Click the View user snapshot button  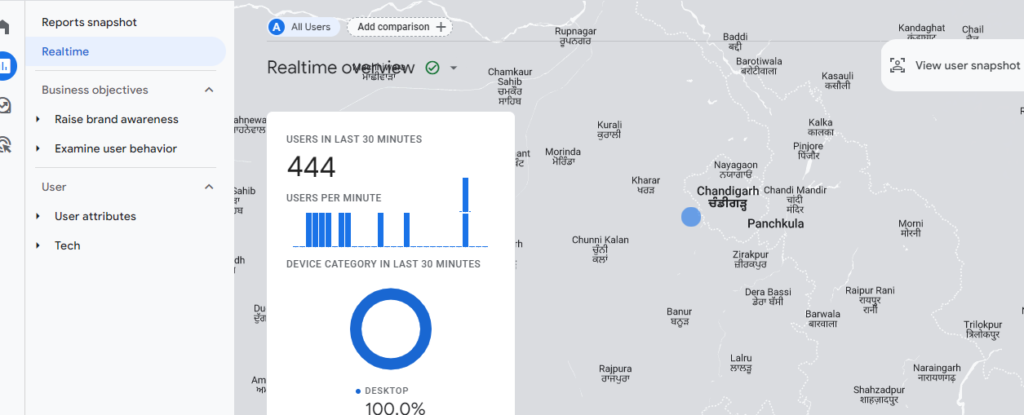pyautogui.click(x=955, y=65)
